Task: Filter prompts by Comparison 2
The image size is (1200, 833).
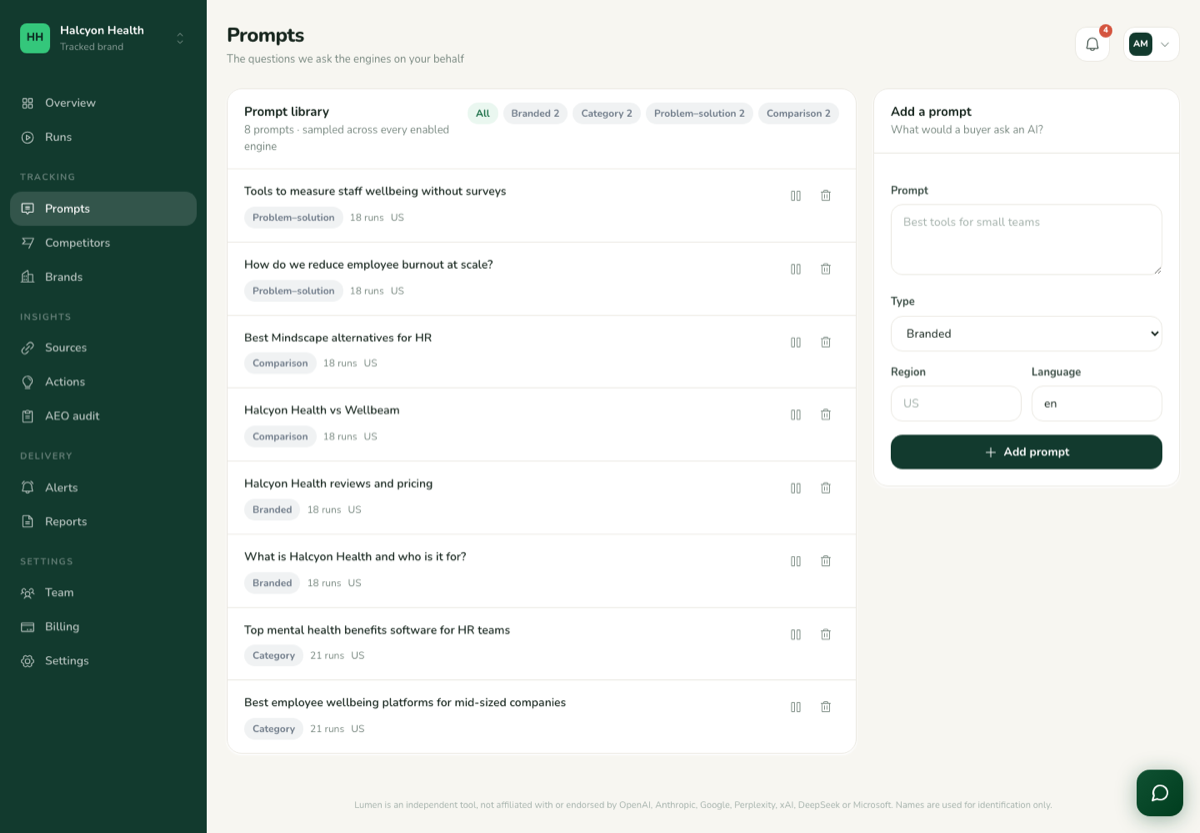Action: (x=798, y=114)
